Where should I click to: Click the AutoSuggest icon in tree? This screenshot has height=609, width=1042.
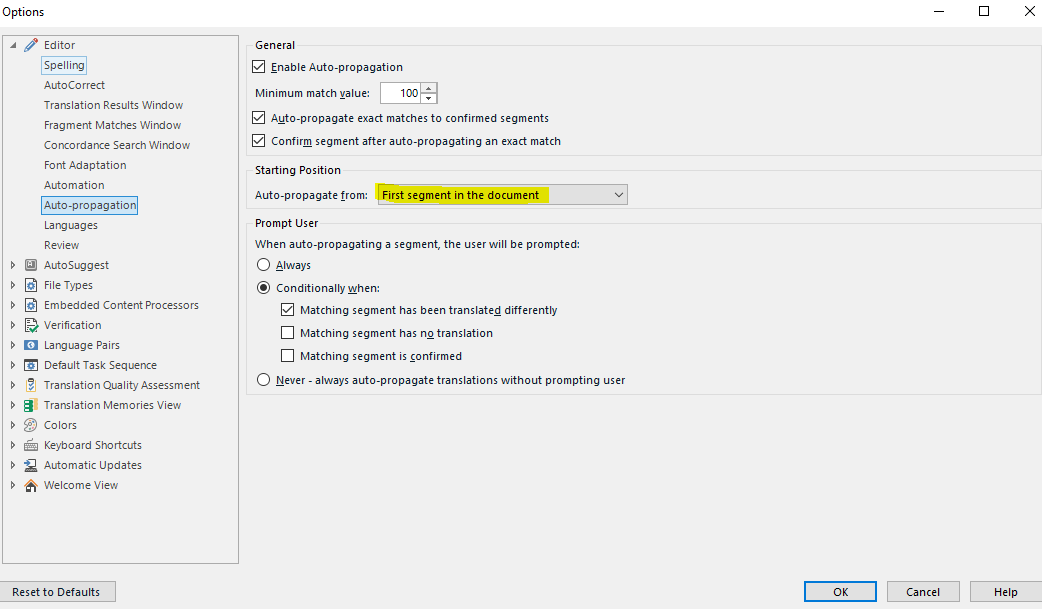[x=31, y=265]
